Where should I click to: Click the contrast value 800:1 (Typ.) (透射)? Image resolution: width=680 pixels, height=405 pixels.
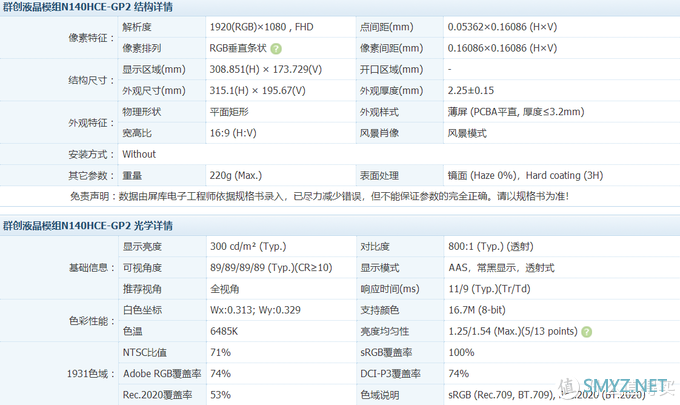[x=491, y=246]
